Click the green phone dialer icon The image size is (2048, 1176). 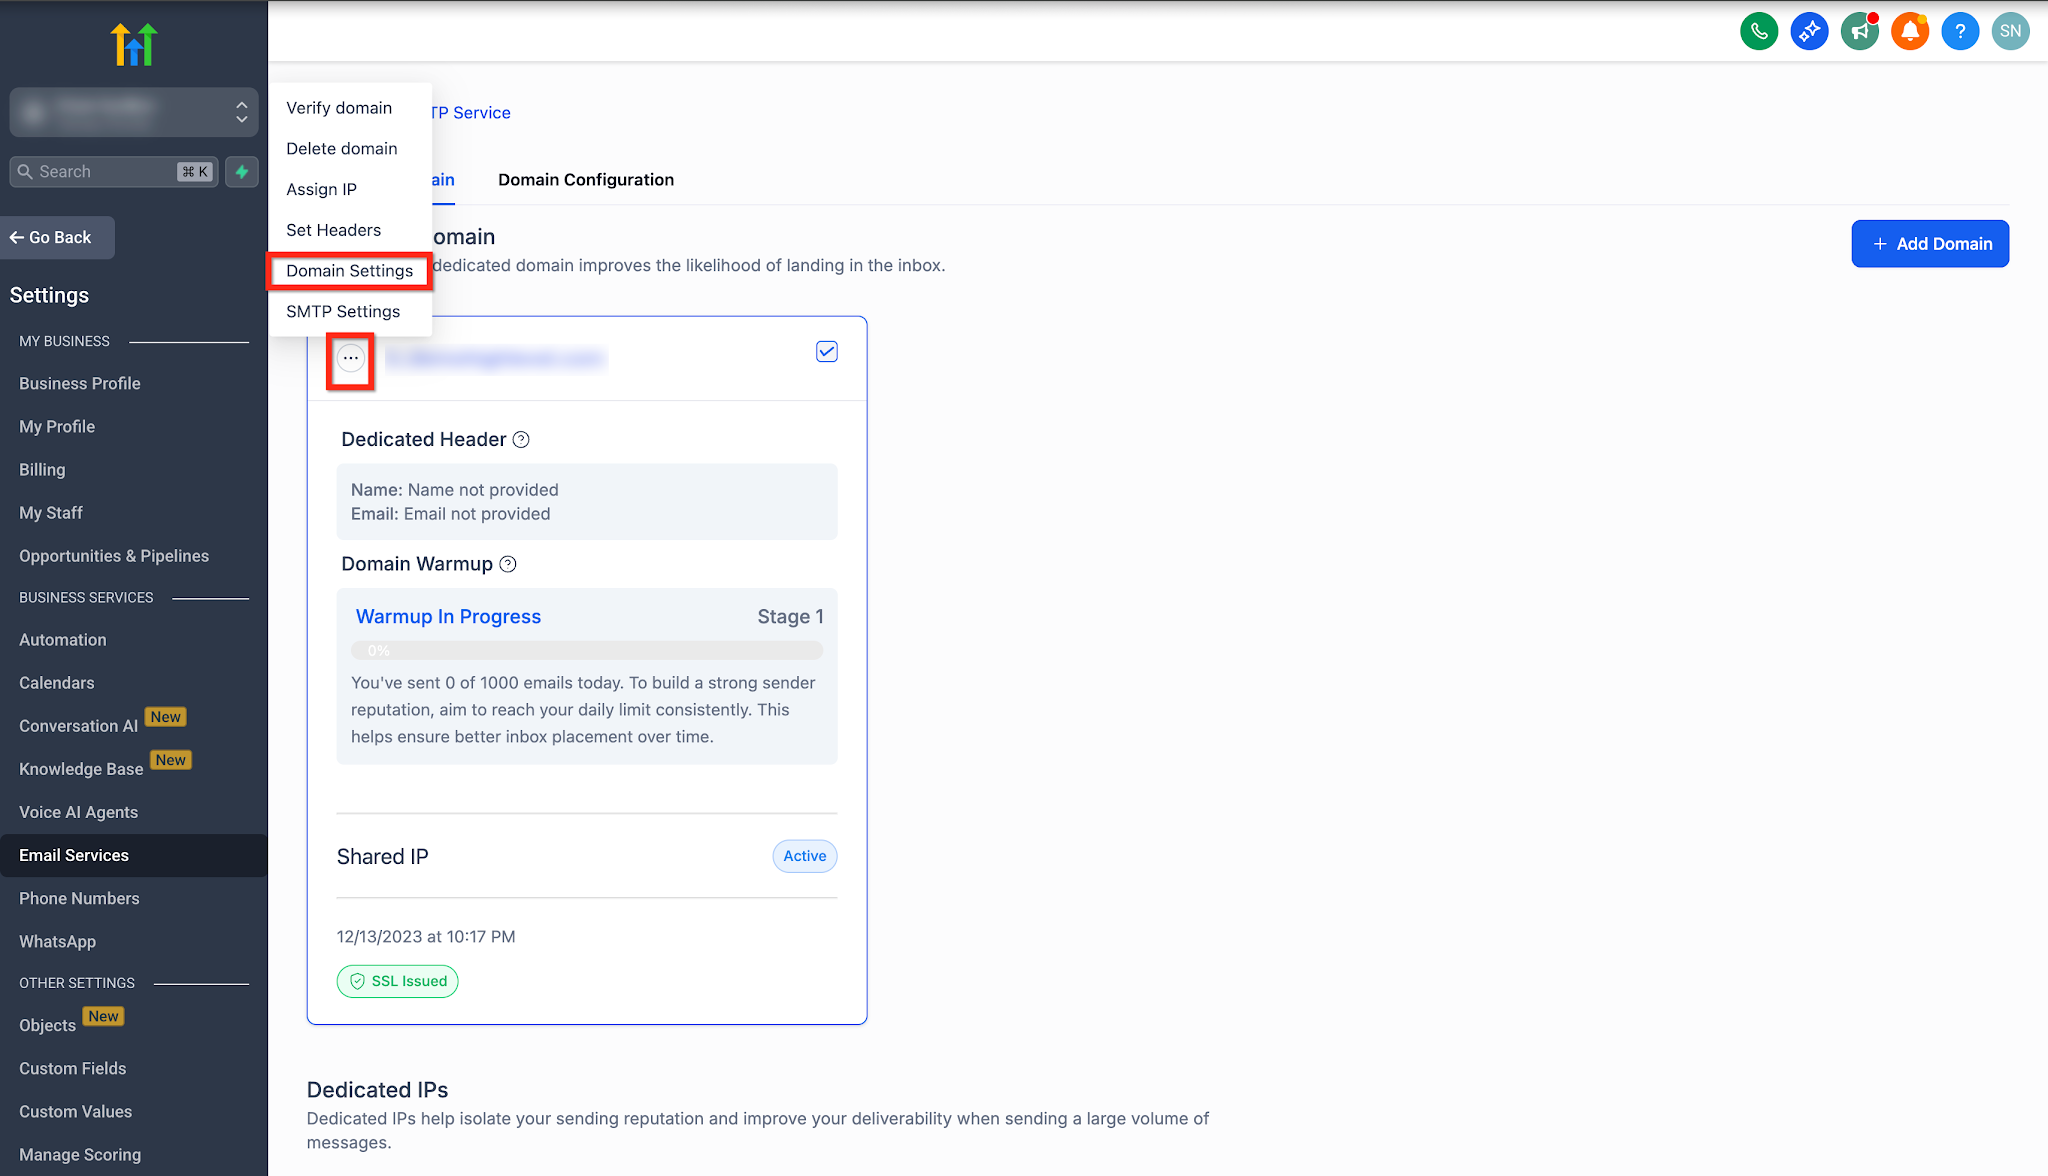click(1759, 31)
